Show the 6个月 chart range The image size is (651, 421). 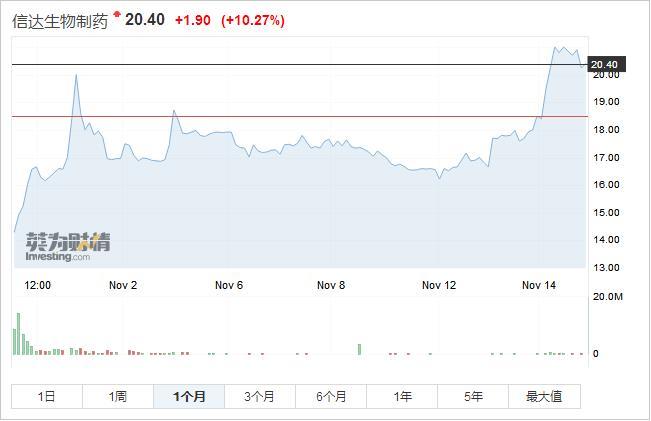[331, 396]
